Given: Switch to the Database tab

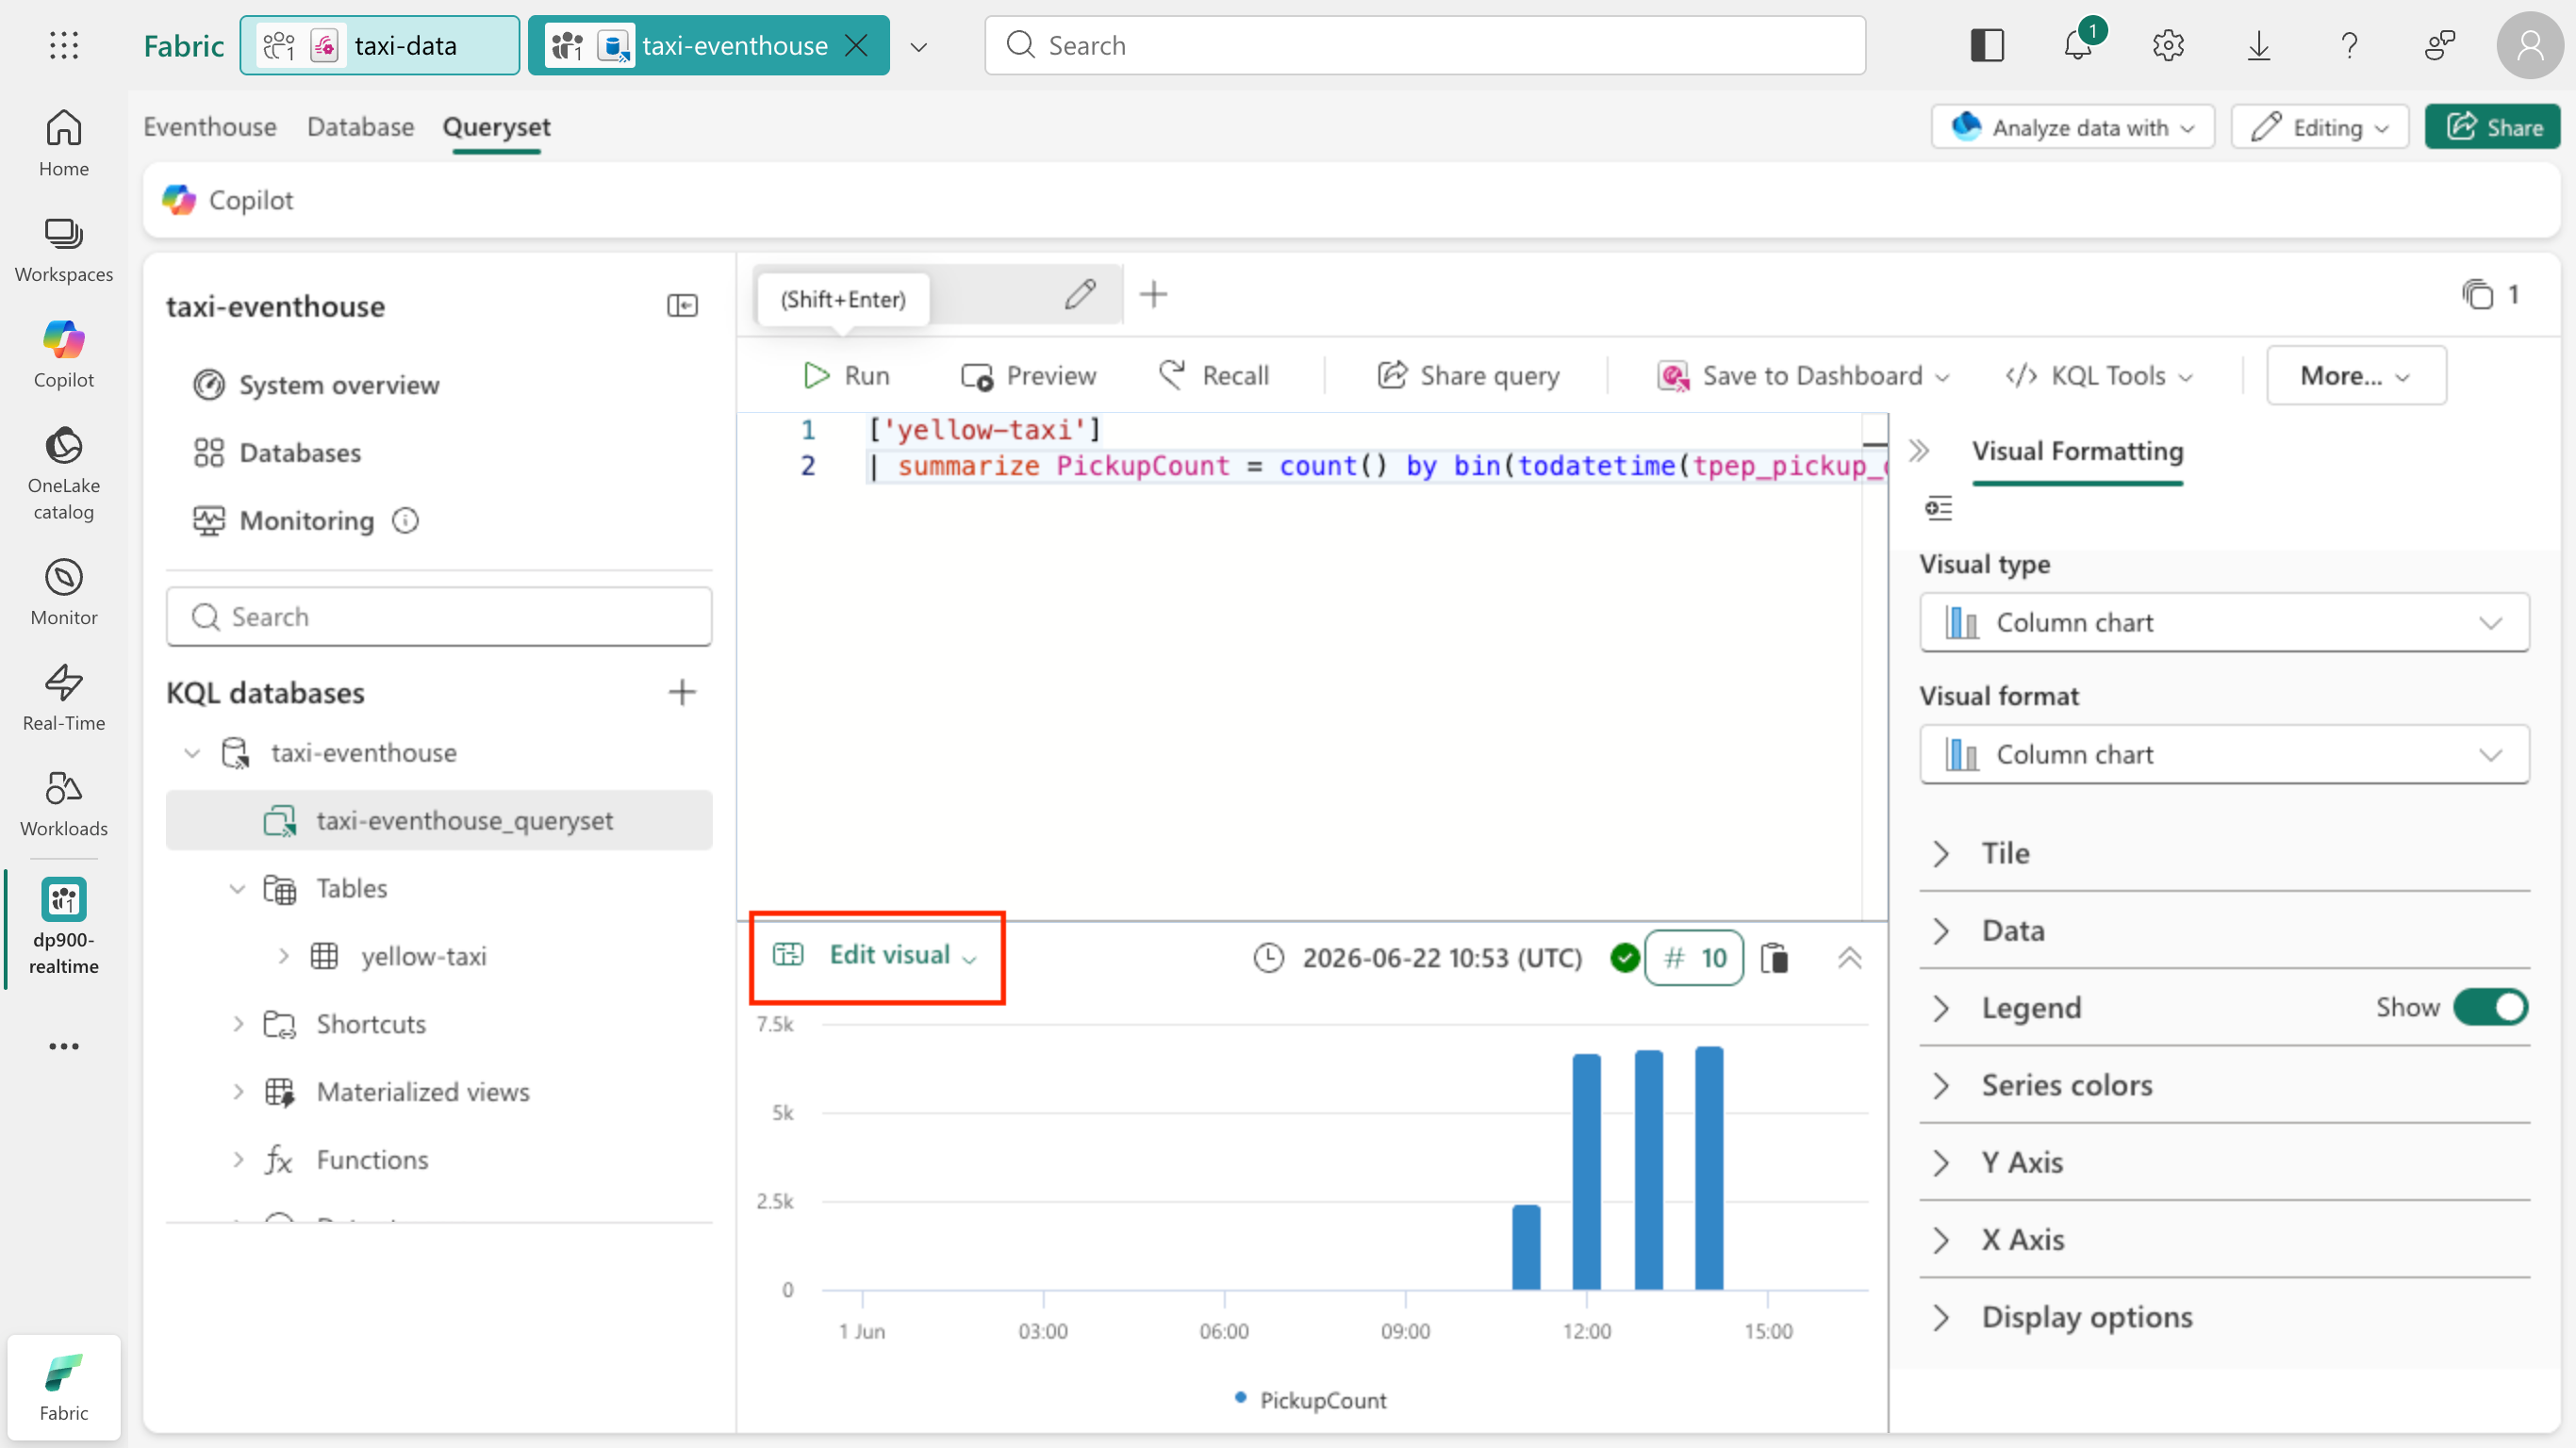Looking at the screenshot, I should pyautogui.click(x=360, y=127).
